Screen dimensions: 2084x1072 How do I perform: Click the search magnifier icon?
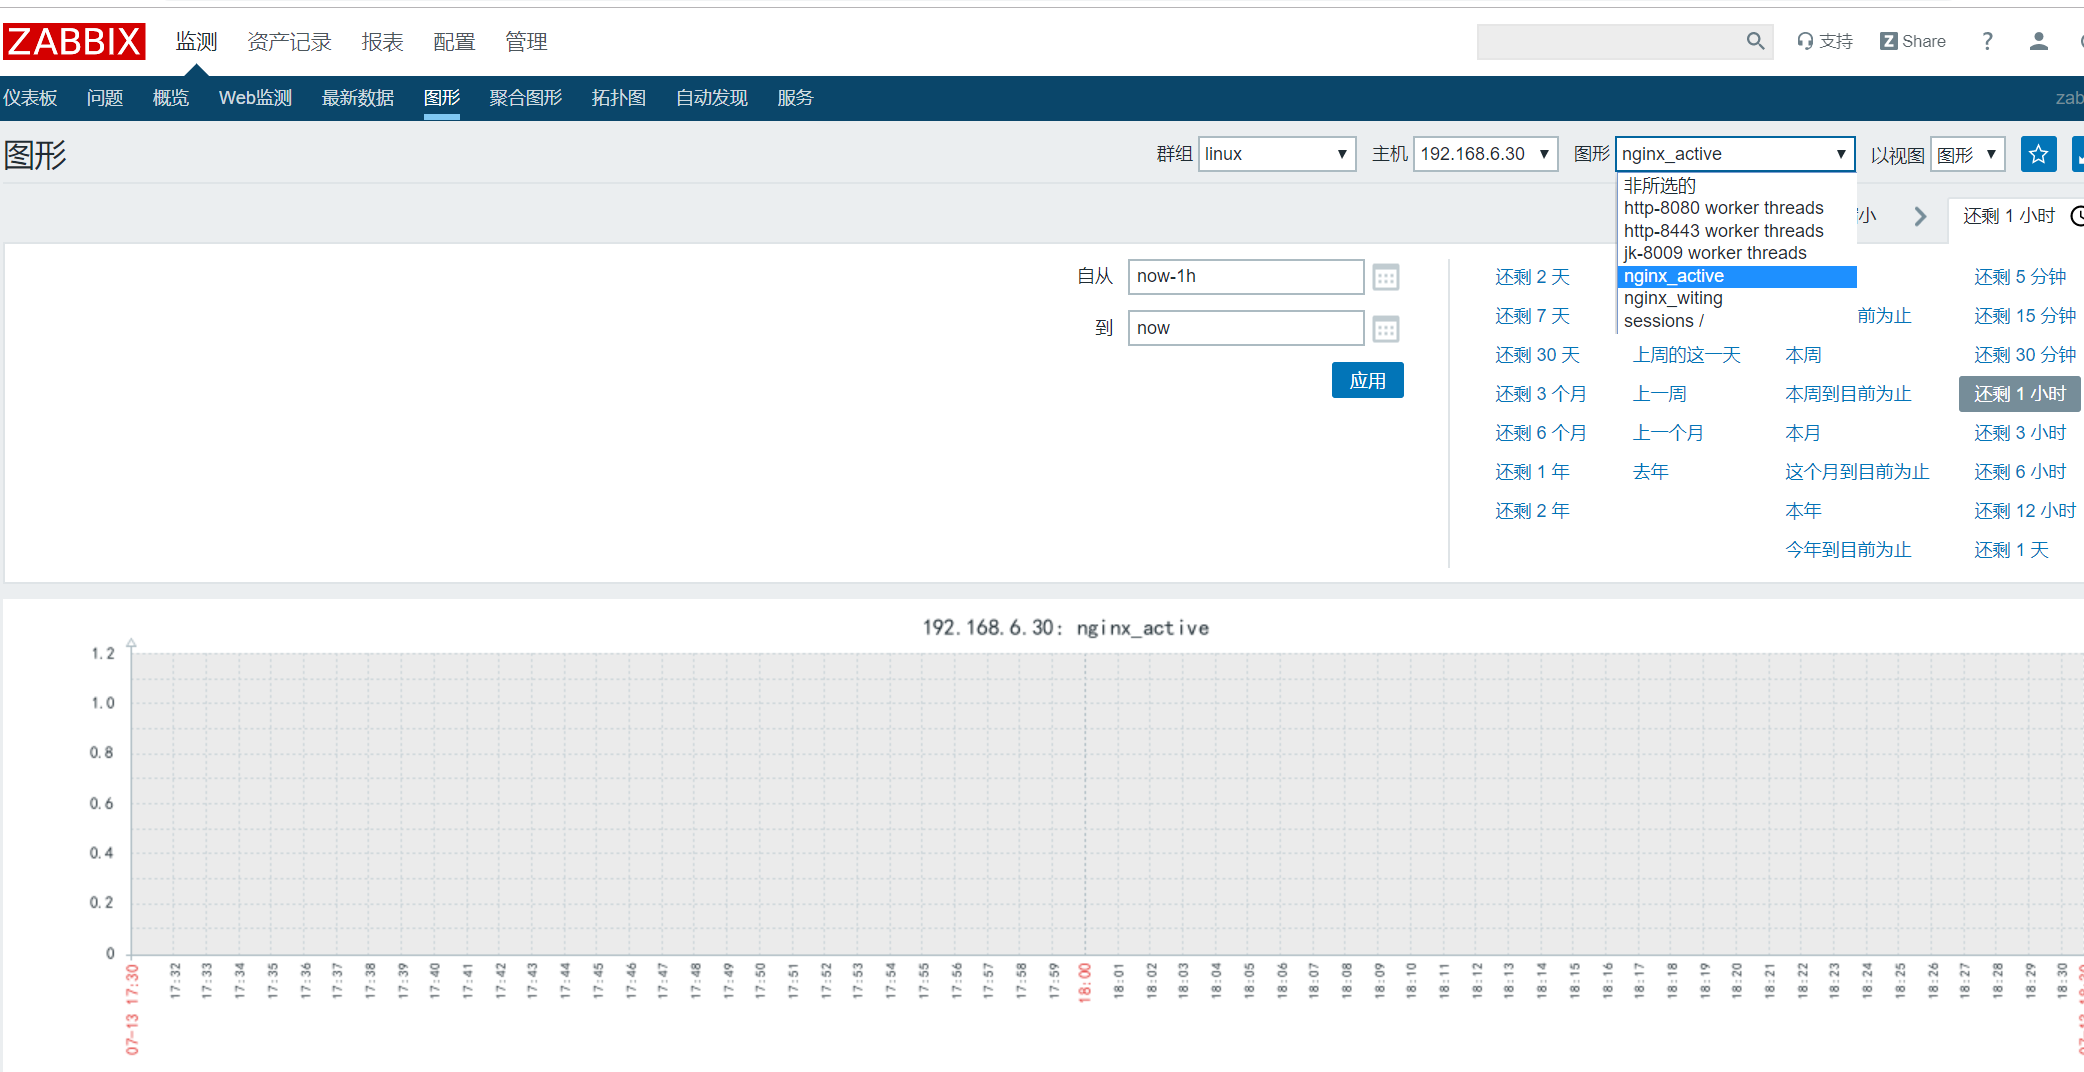click(1755, 41)
